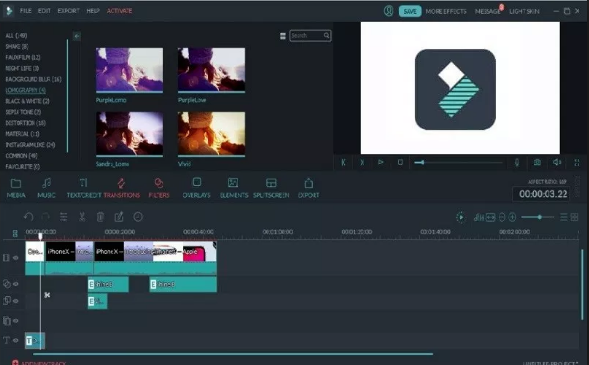The image size is (589, 365).
Task: Zoom in the timeline with plus icon
Action: [512, 217]
